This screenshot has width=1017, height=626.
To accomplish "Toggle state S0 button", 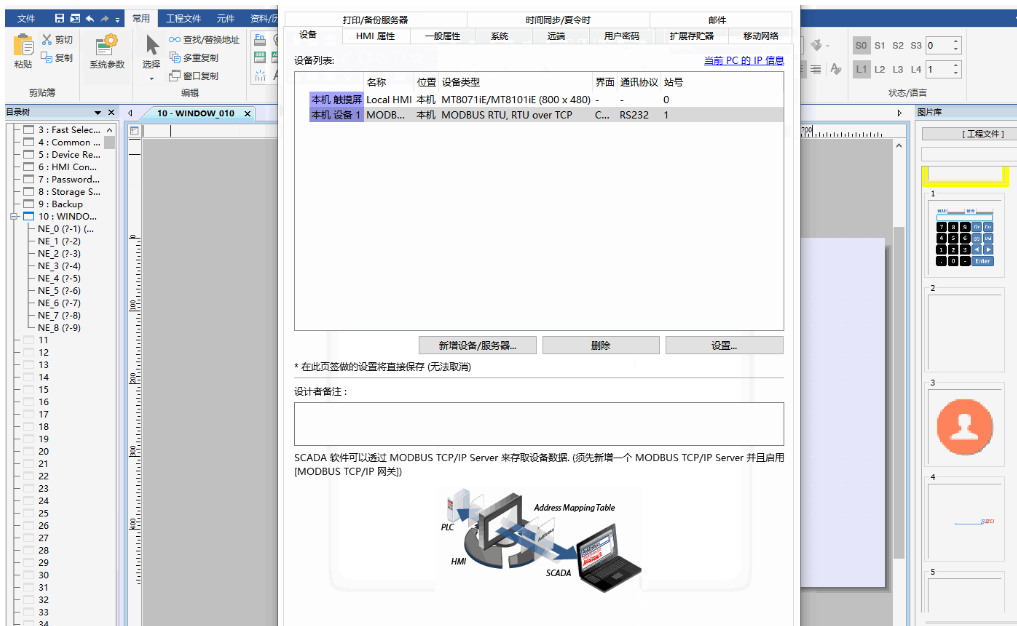I will 861,45.
